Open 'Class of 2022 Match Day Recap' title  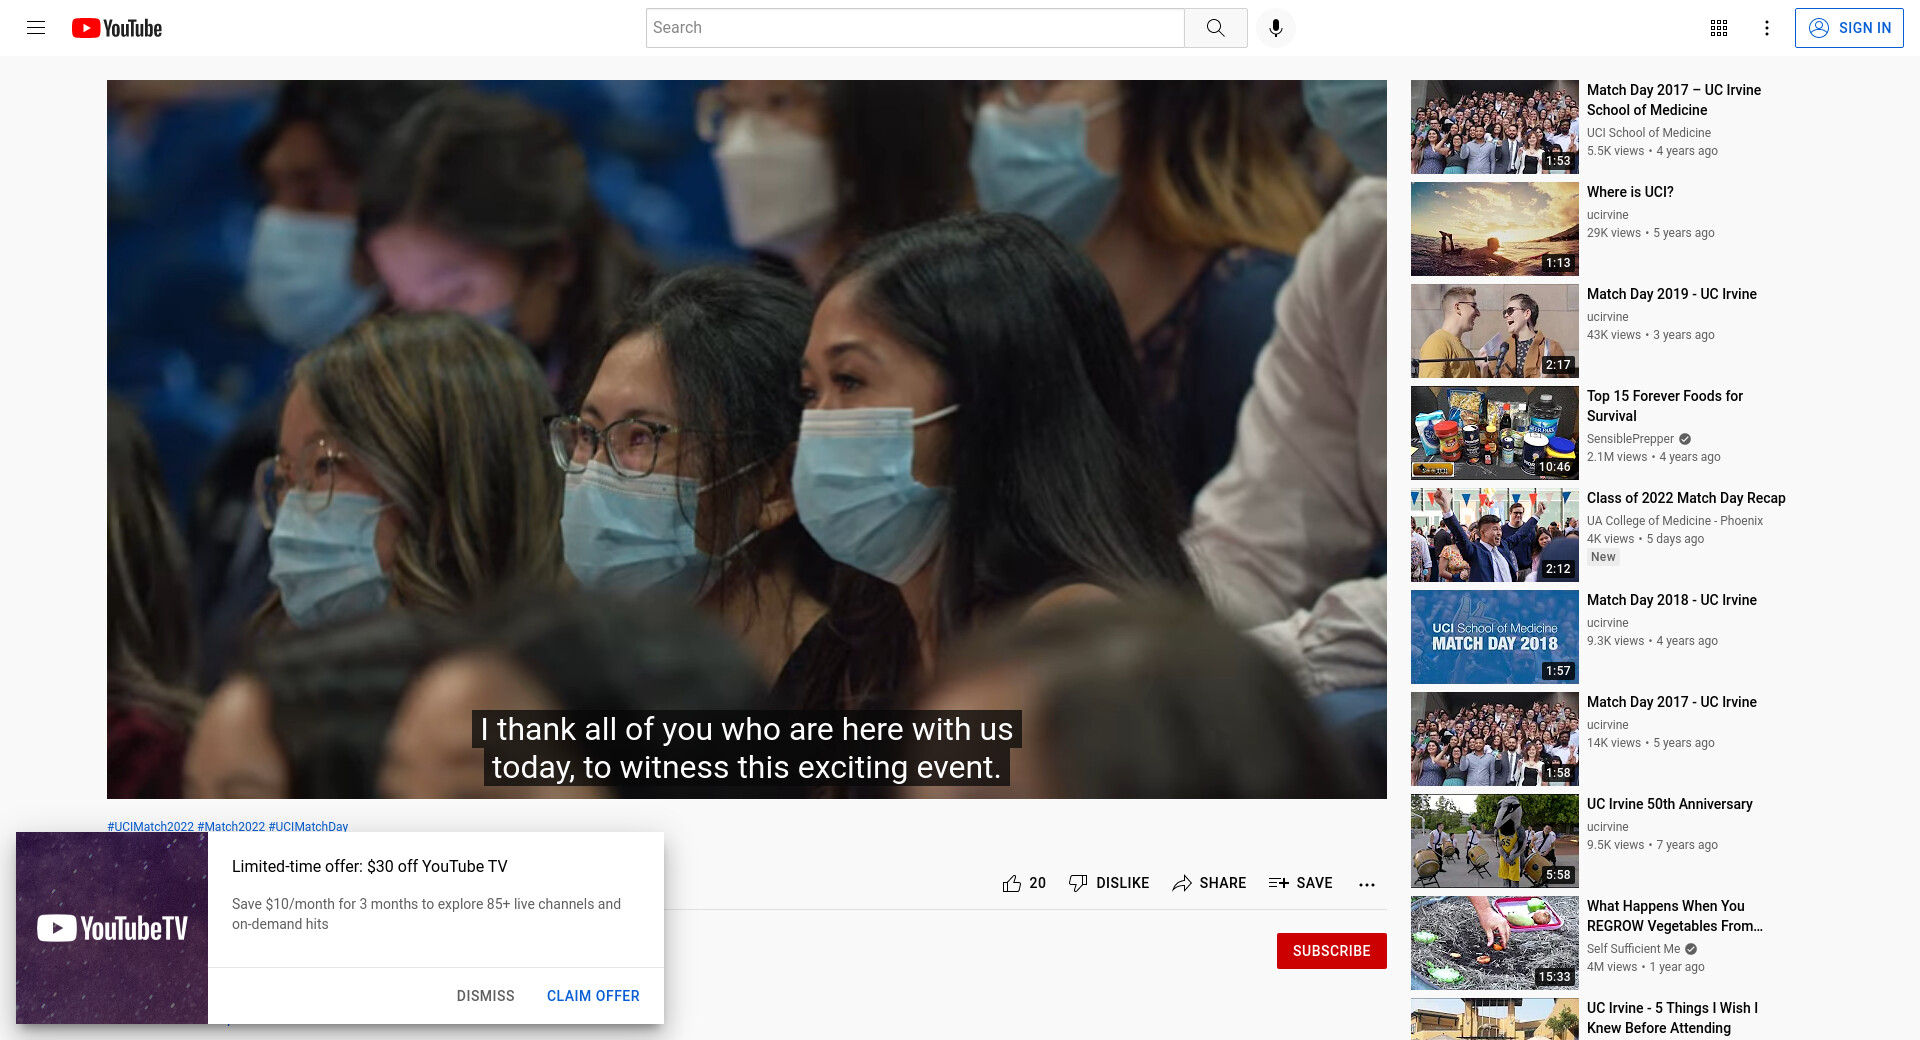click(1686, 498)
